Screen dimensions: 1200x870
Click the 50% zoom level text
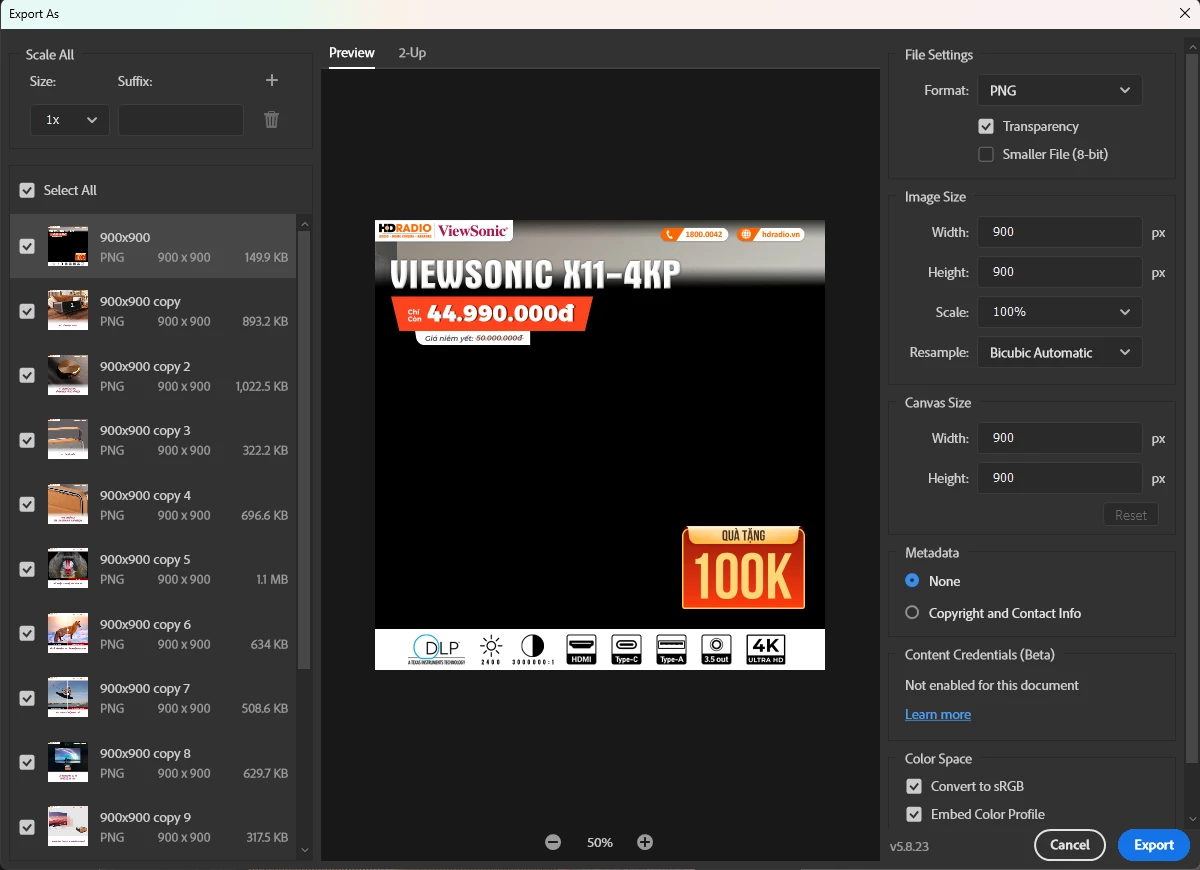click(x=600, y=842)
